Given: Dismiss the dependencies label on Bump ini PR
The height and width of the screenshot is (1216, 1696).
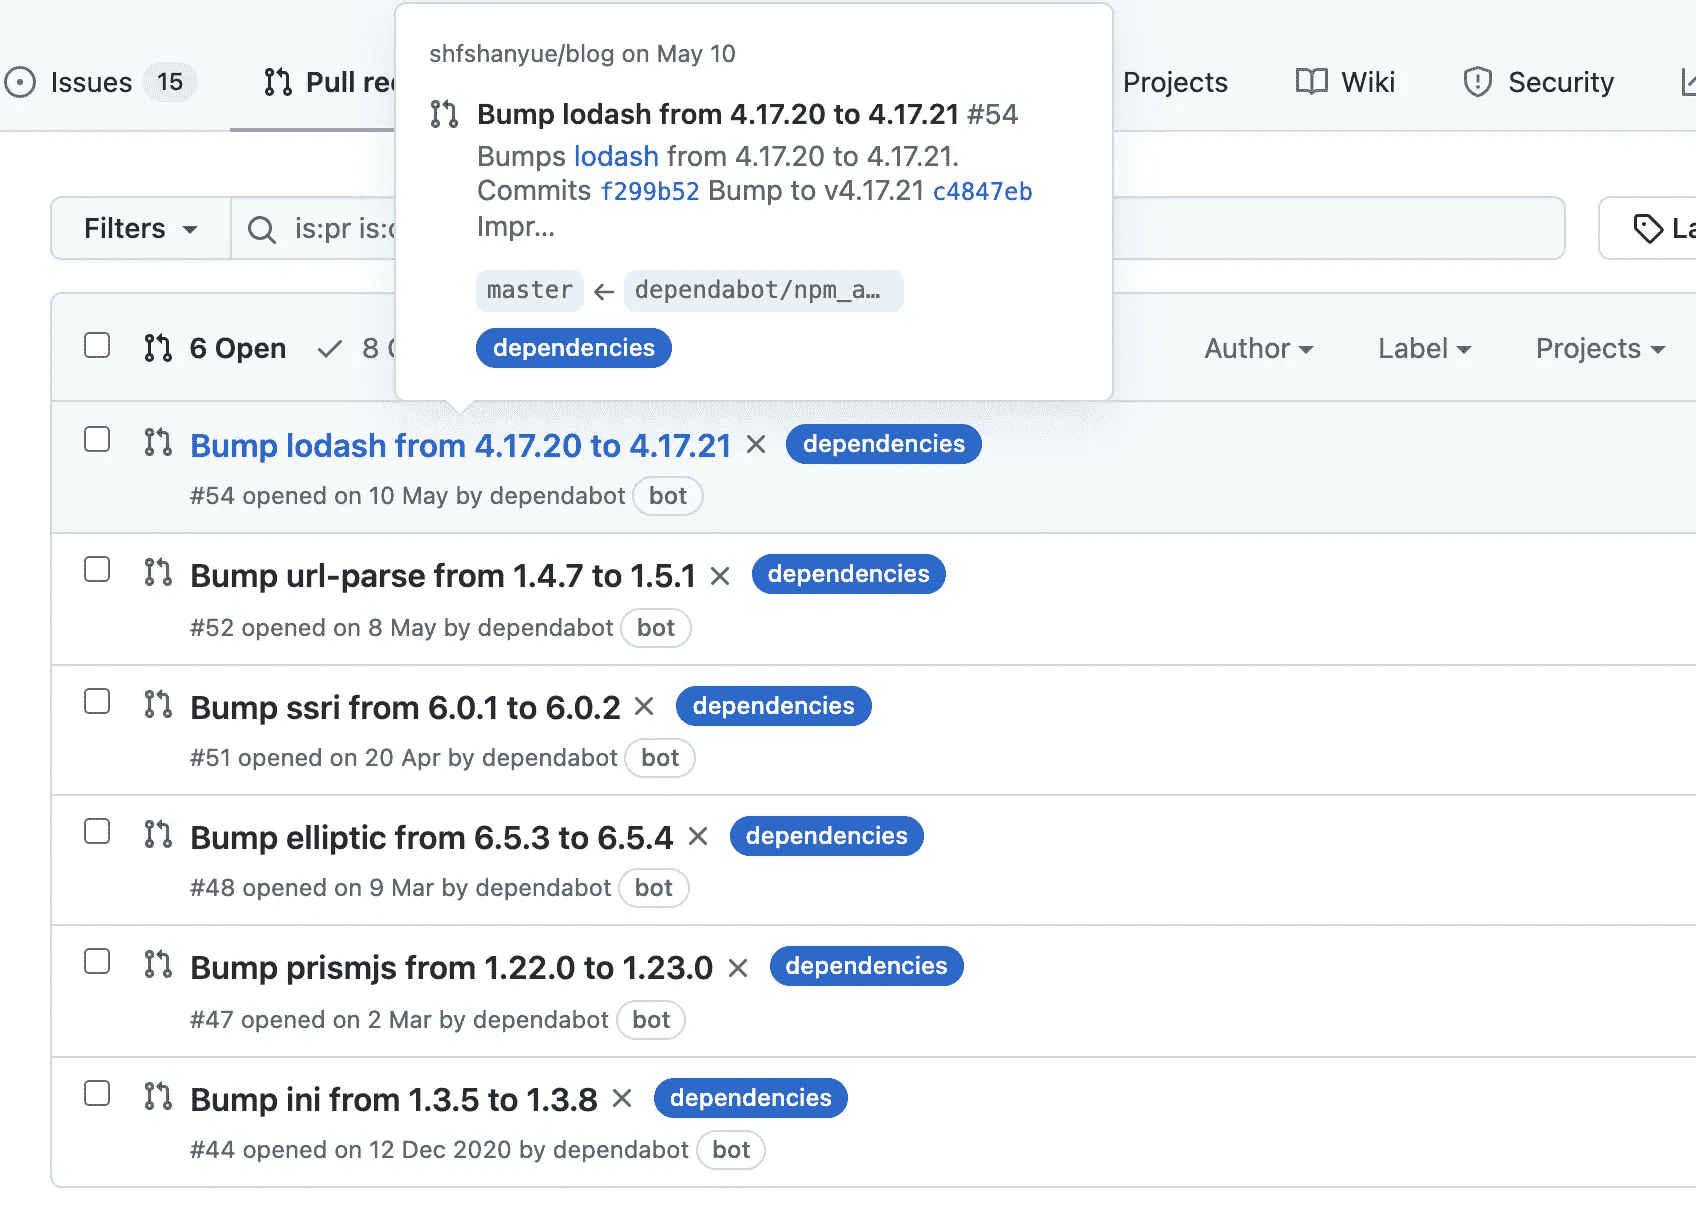Looking at the screenshot, I should pos(621,1098).
